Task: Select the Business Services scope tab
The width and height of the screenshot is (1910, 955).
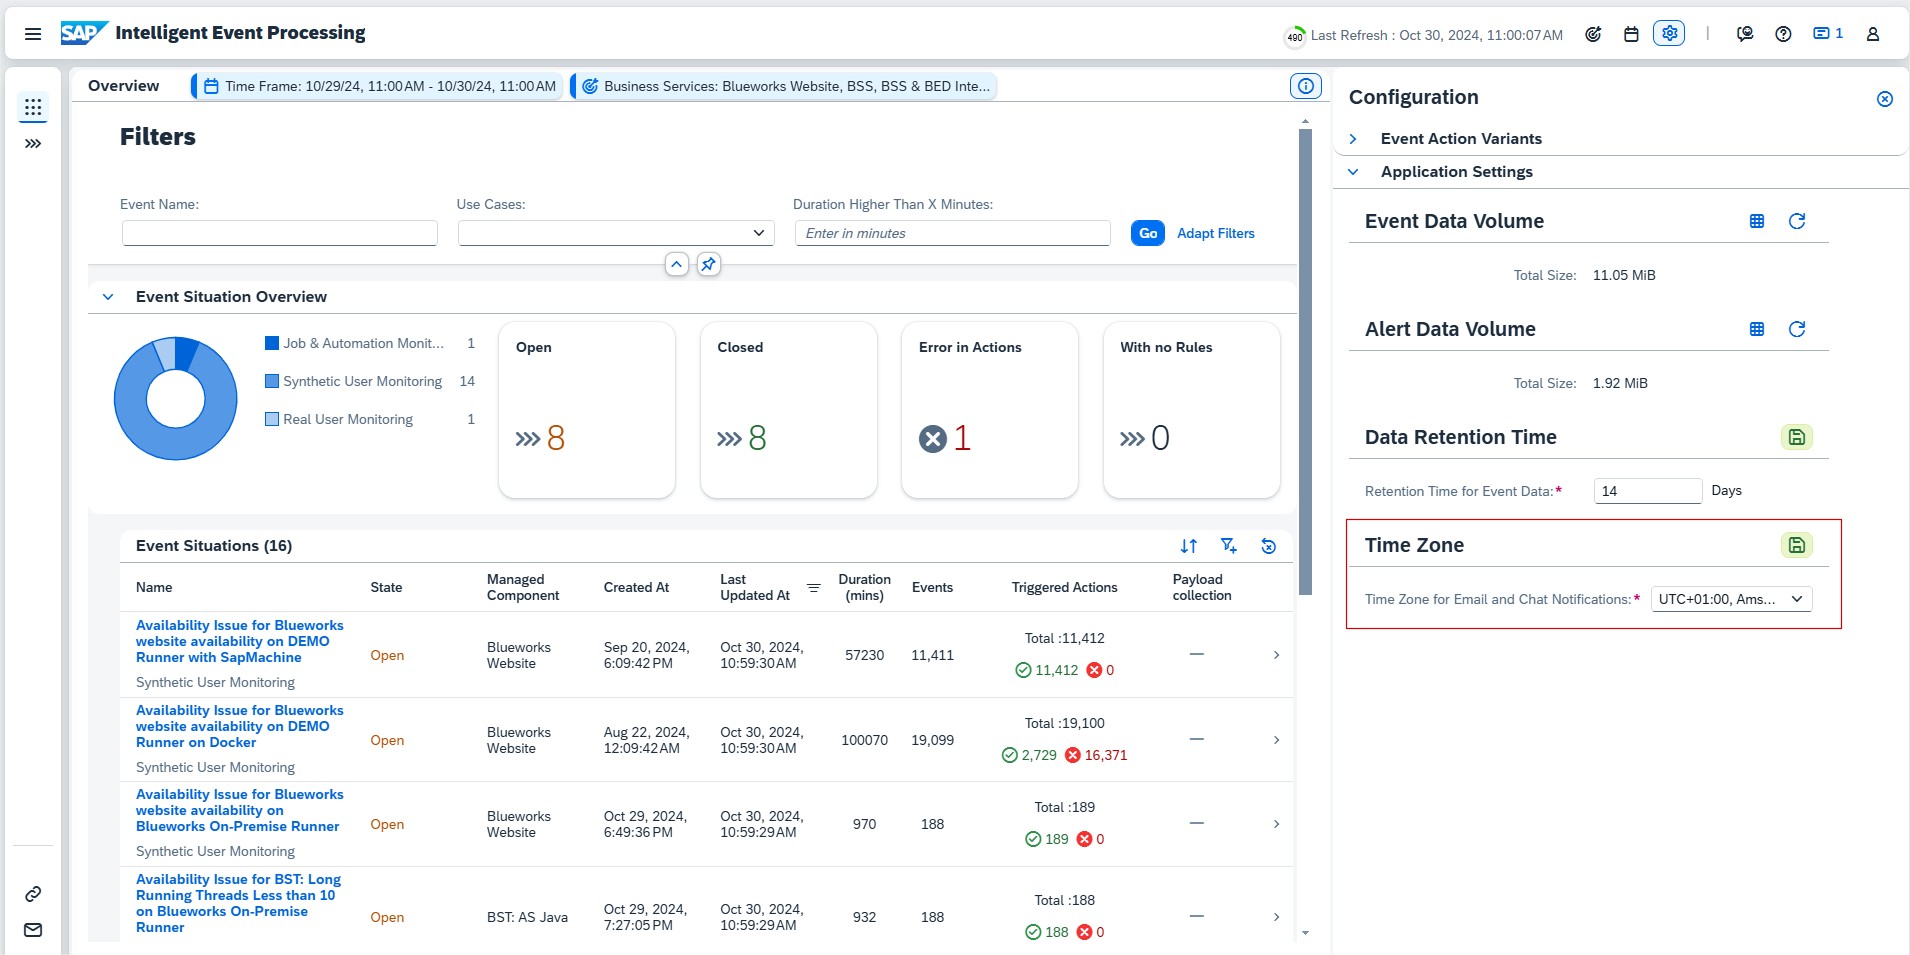Action: pyautogui.click(x=785, y=86)
